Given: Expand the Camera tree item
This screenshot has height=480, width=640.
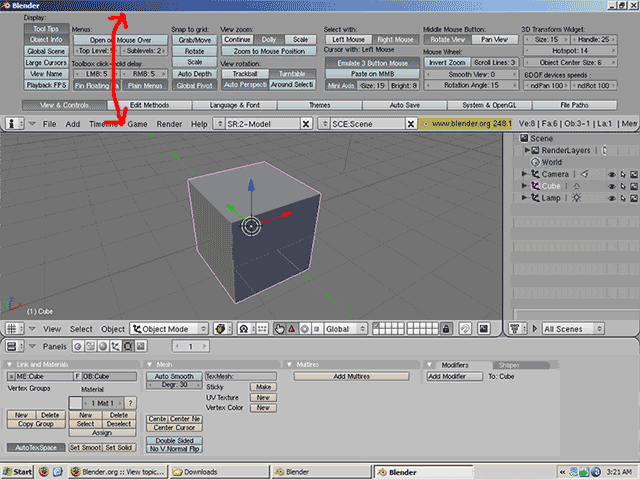Looking at the screenshot, I should [524, 174].
